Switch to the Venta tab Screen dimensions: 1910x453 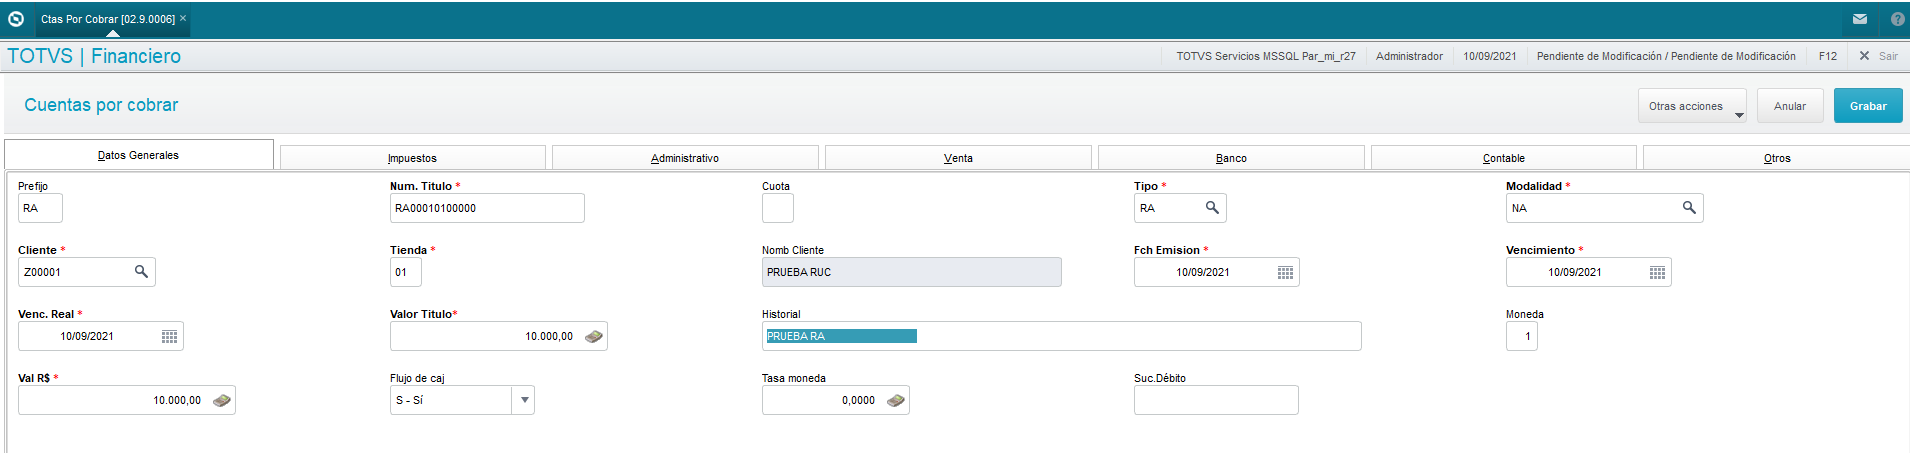click(x=958, y=158)
